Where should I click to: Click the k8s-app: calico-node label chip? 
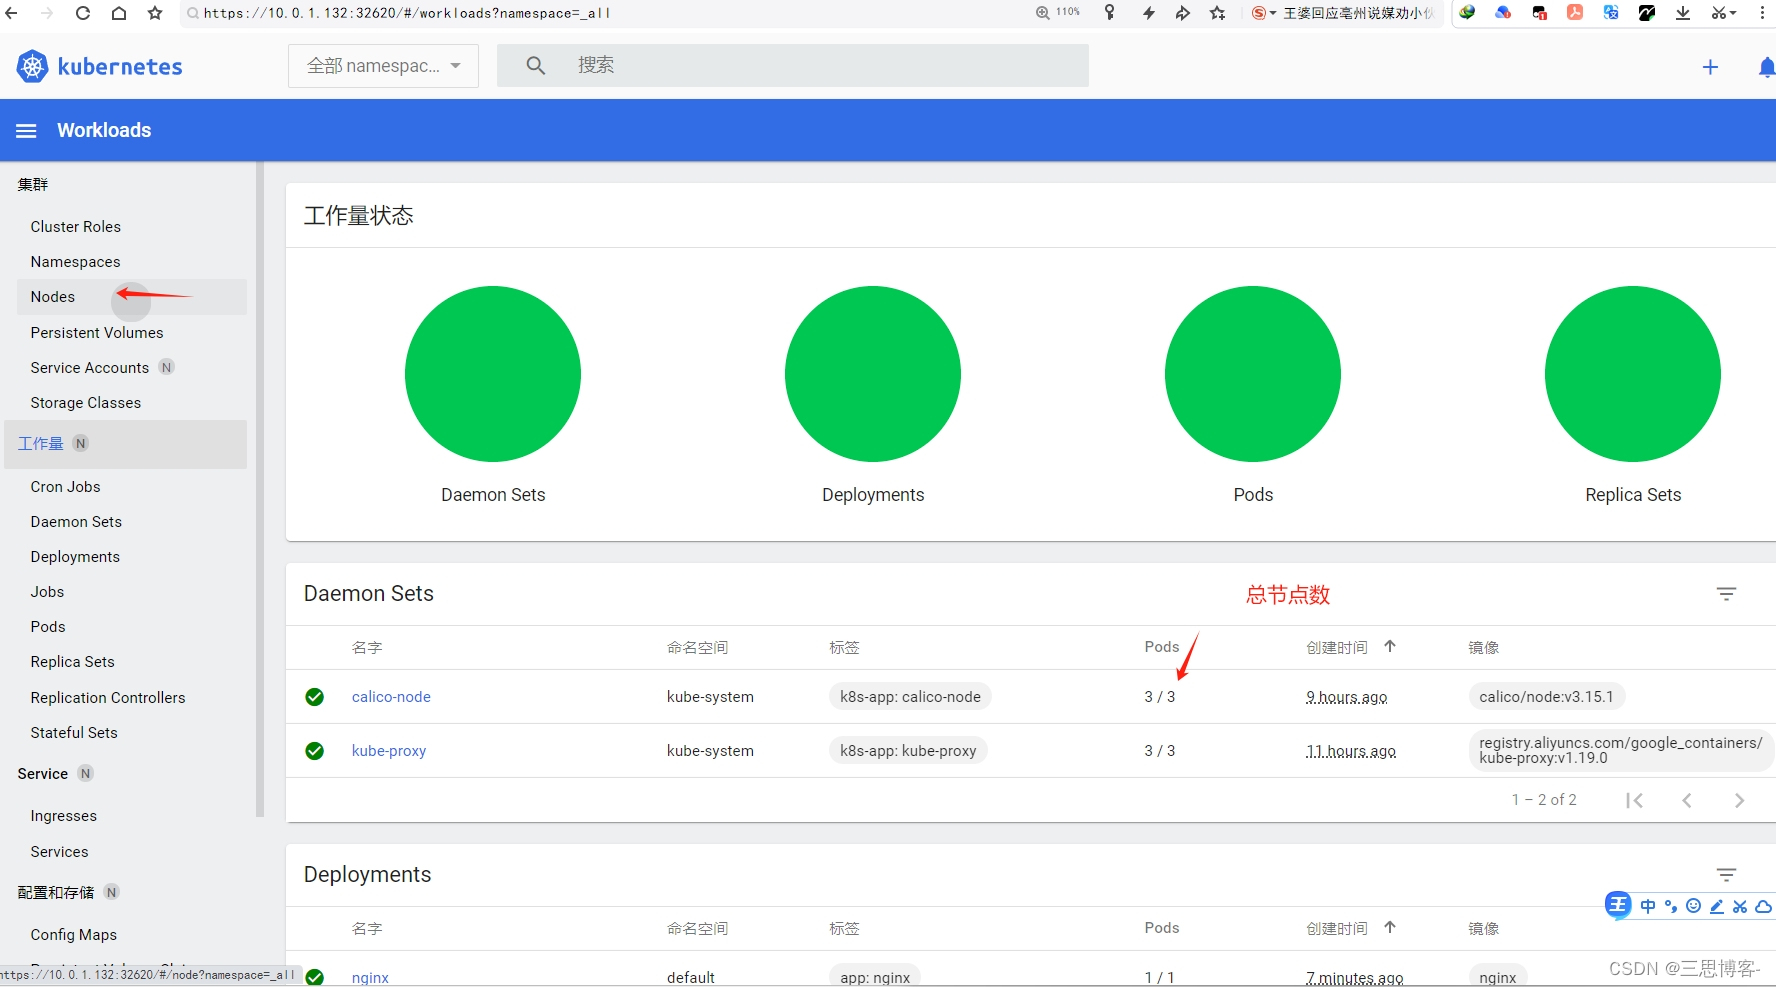910,697
